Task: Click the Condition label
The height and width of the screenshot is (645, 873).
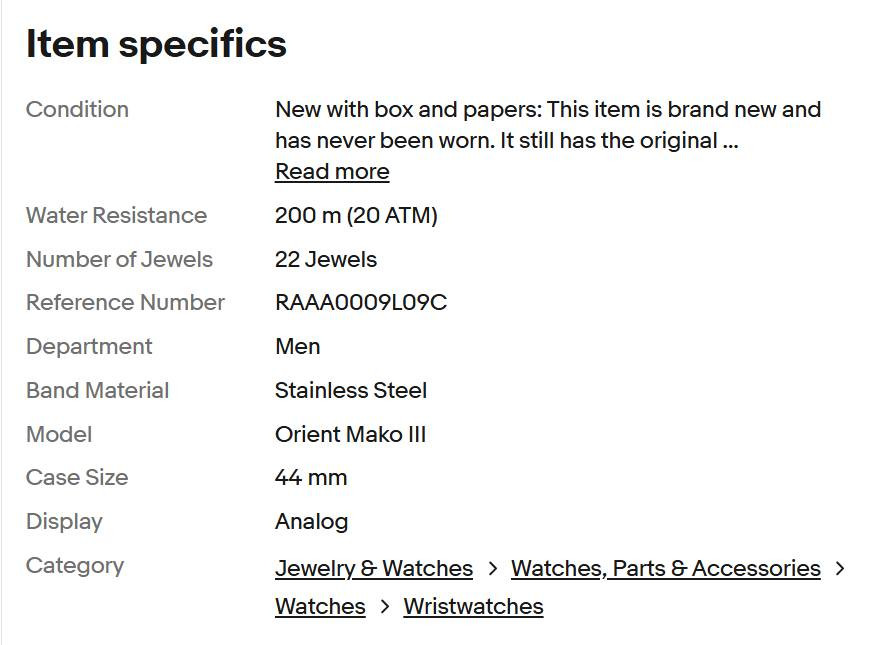Action: (77, 109)
